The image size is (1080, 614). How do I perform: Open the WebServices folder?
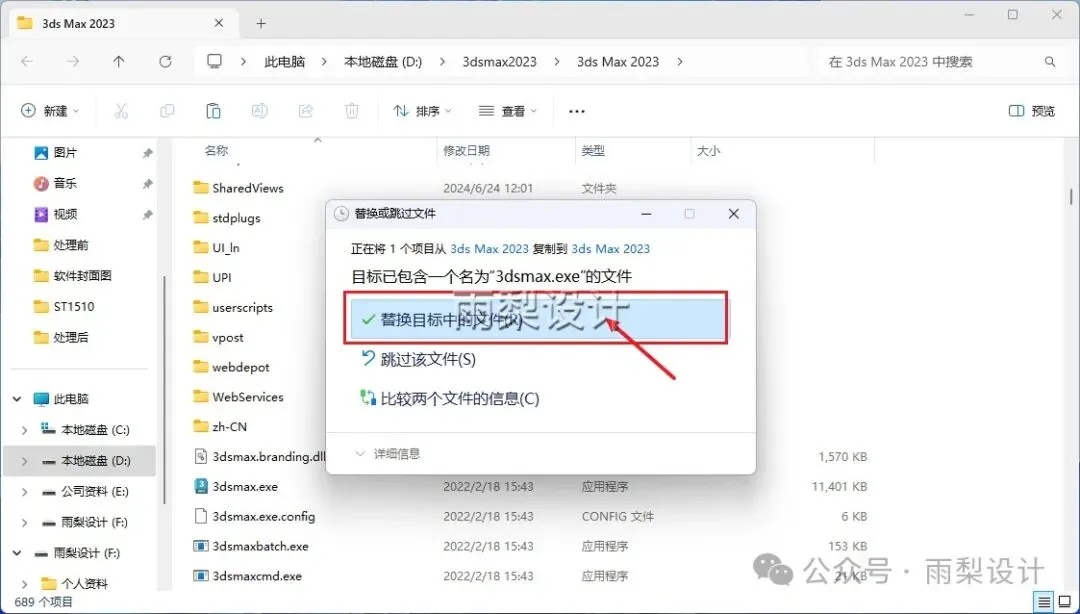pyautogui.click(x=247, y=397)
